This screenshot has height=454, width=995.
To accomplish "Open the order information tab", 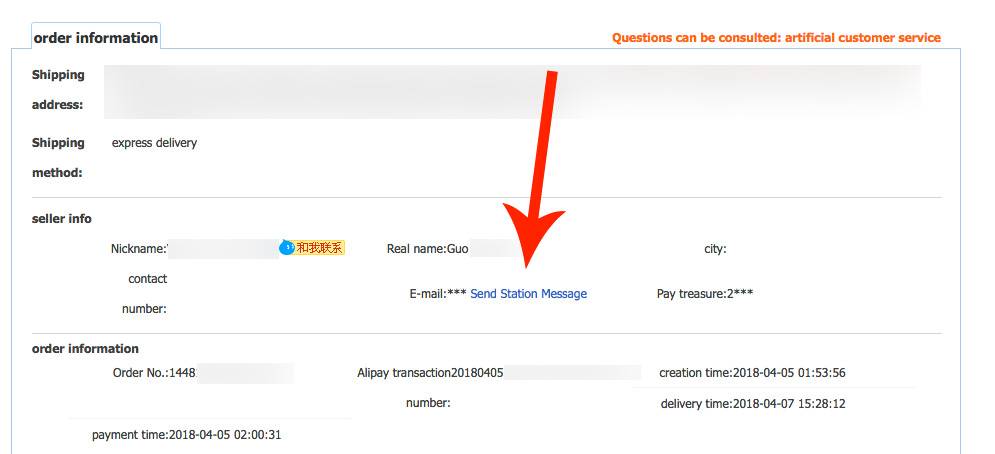I will pos(96,37).
